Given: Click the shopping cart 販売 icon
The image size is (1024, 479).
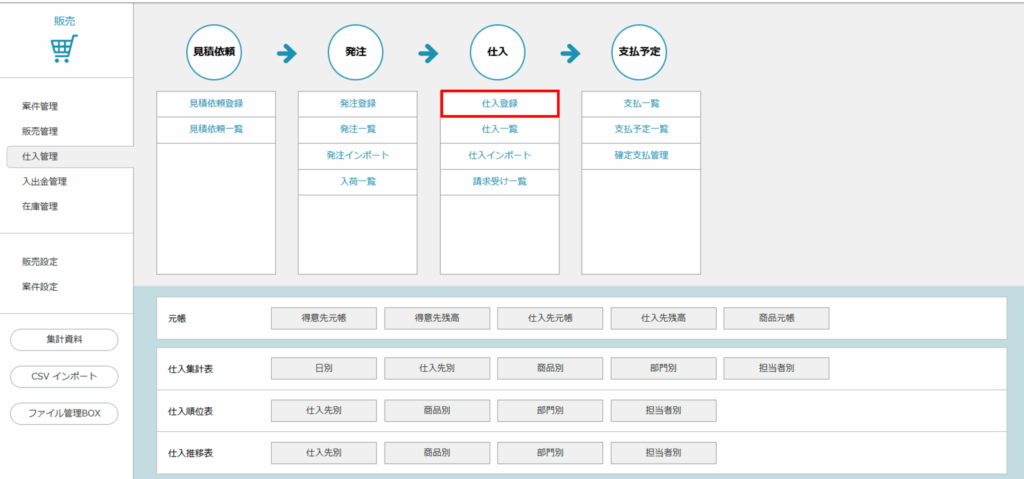Looking at the screenshot, I should 65,48.
